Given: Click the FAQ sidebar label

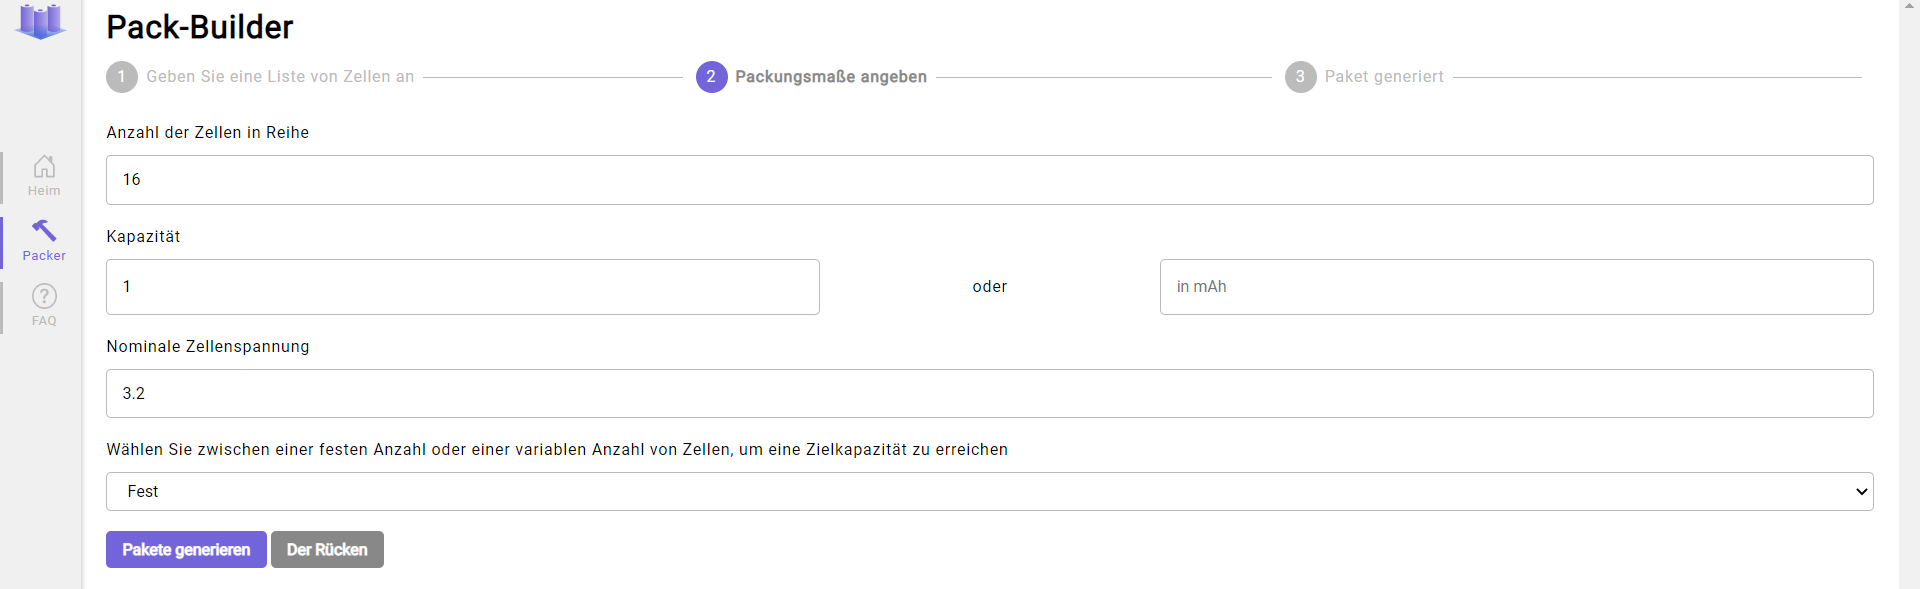Looking at the screenshot, I should pyautogui.click(x=44, y=321).
